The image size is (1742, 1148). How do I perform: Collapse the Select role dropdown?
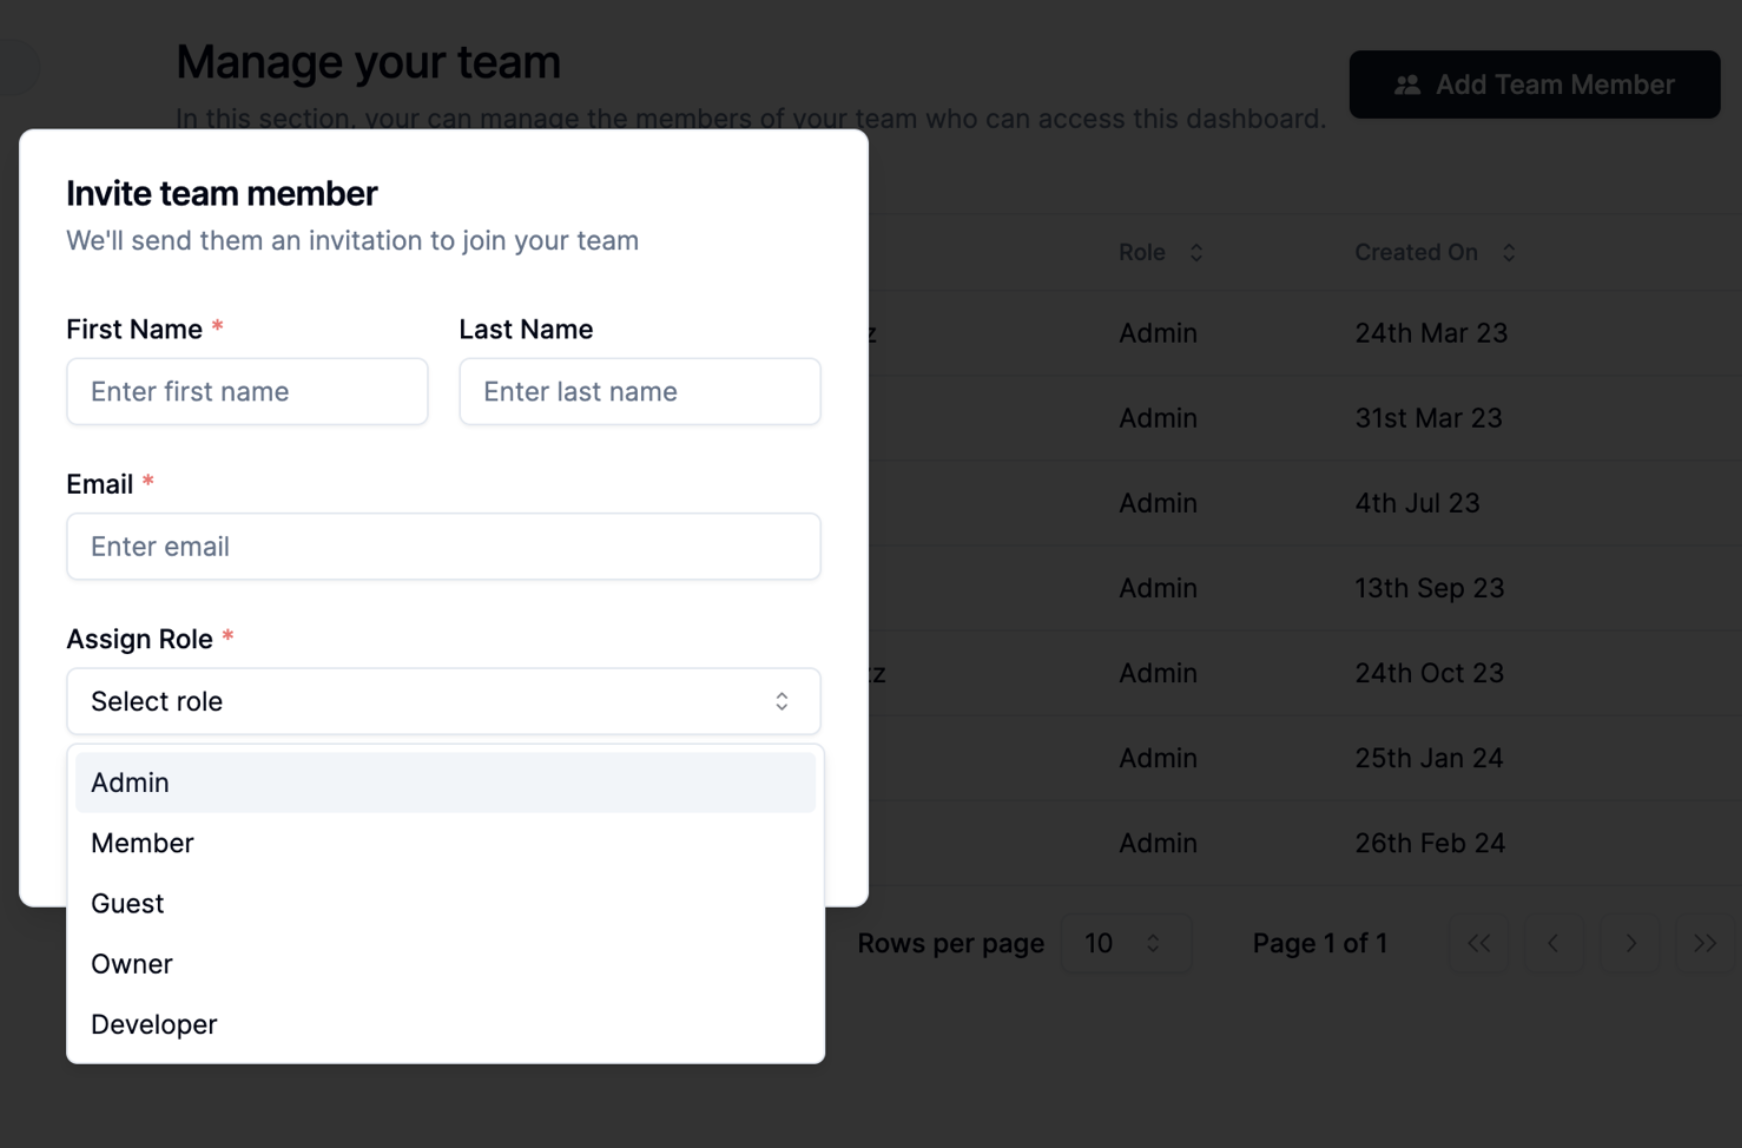443,701
